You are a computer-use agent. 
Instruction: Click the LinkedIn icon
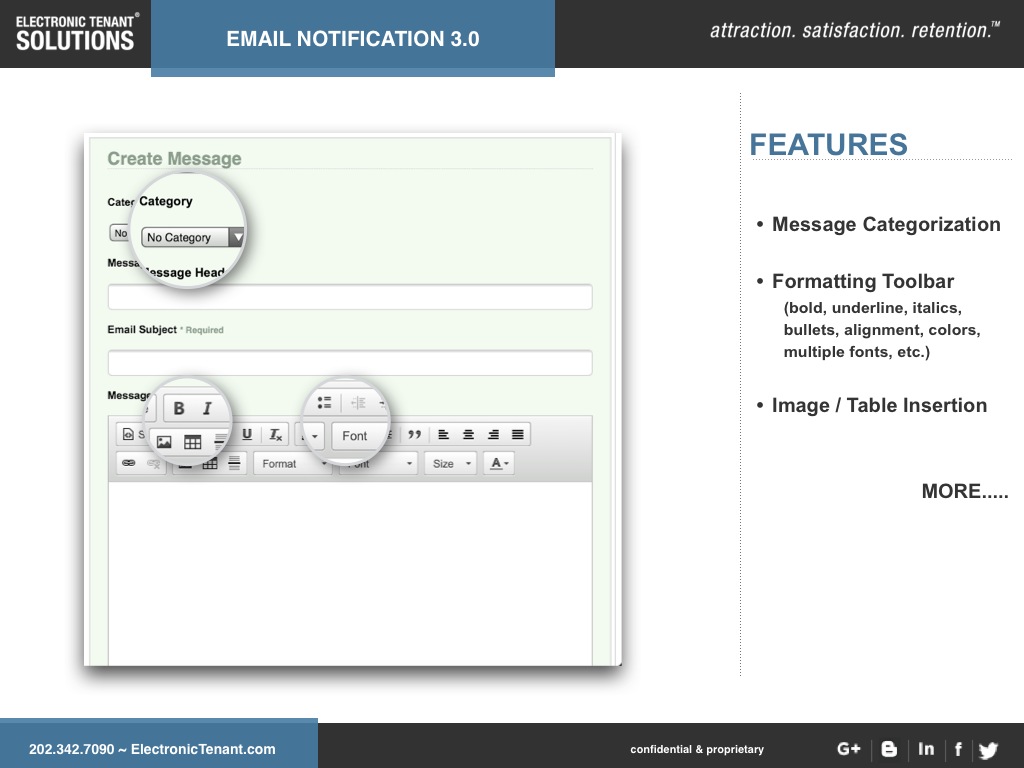click(926, 749)
